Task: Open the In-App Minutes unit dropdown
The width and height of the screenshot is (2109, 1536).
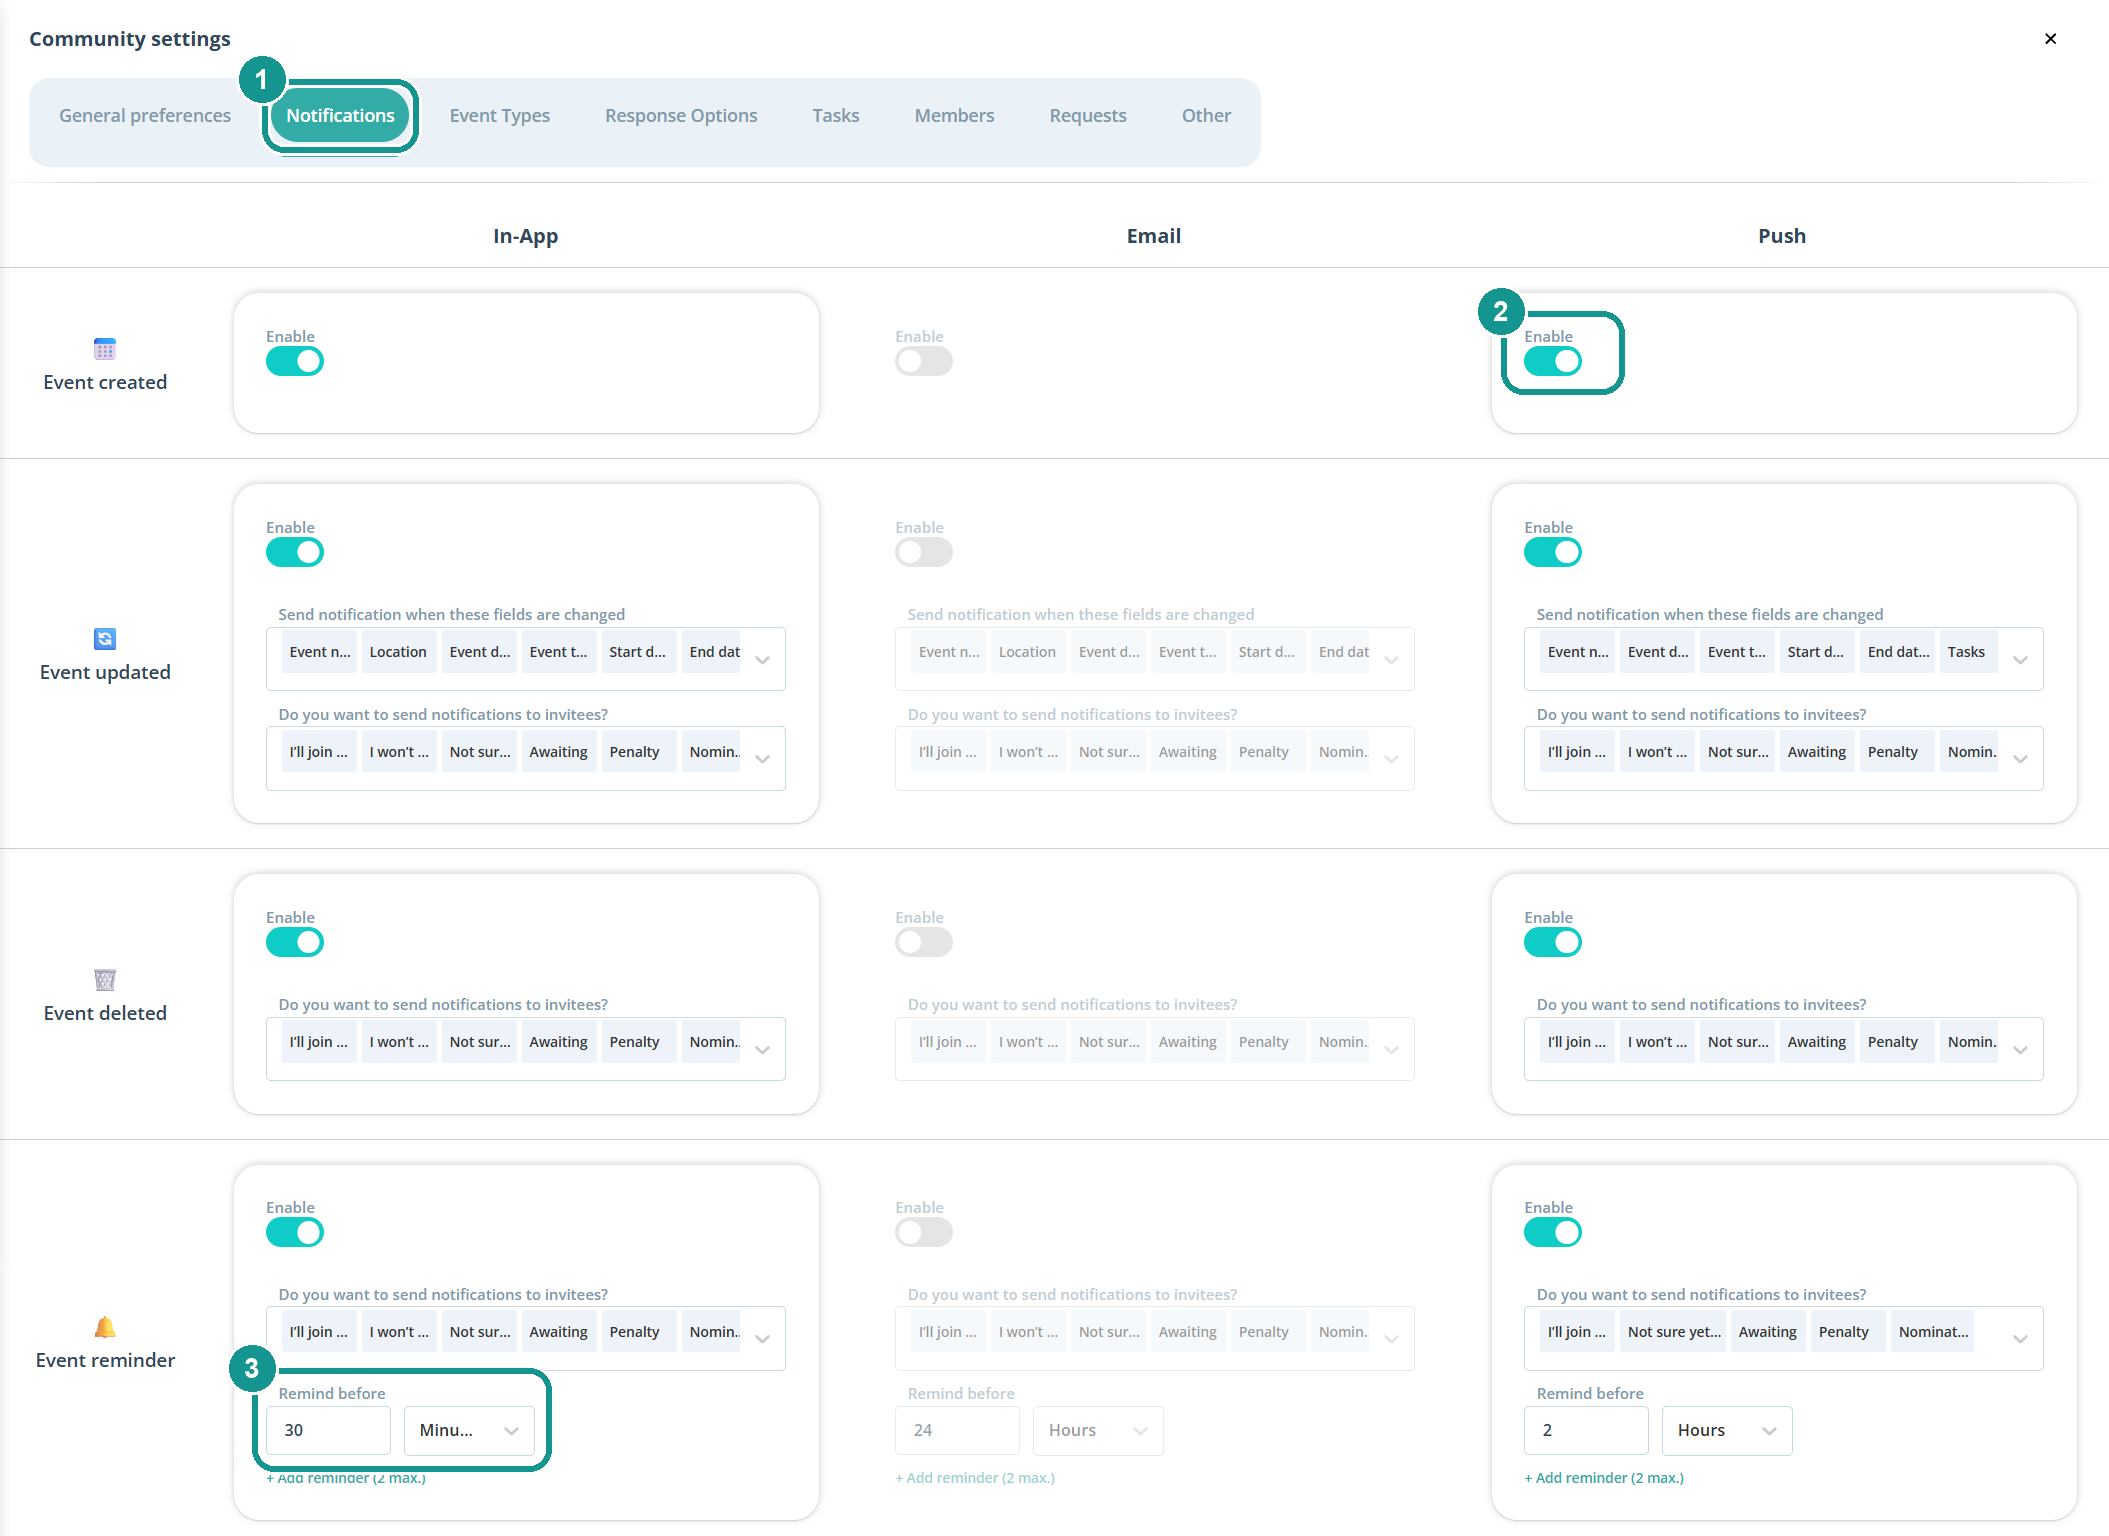Action: pos(469,1431)
